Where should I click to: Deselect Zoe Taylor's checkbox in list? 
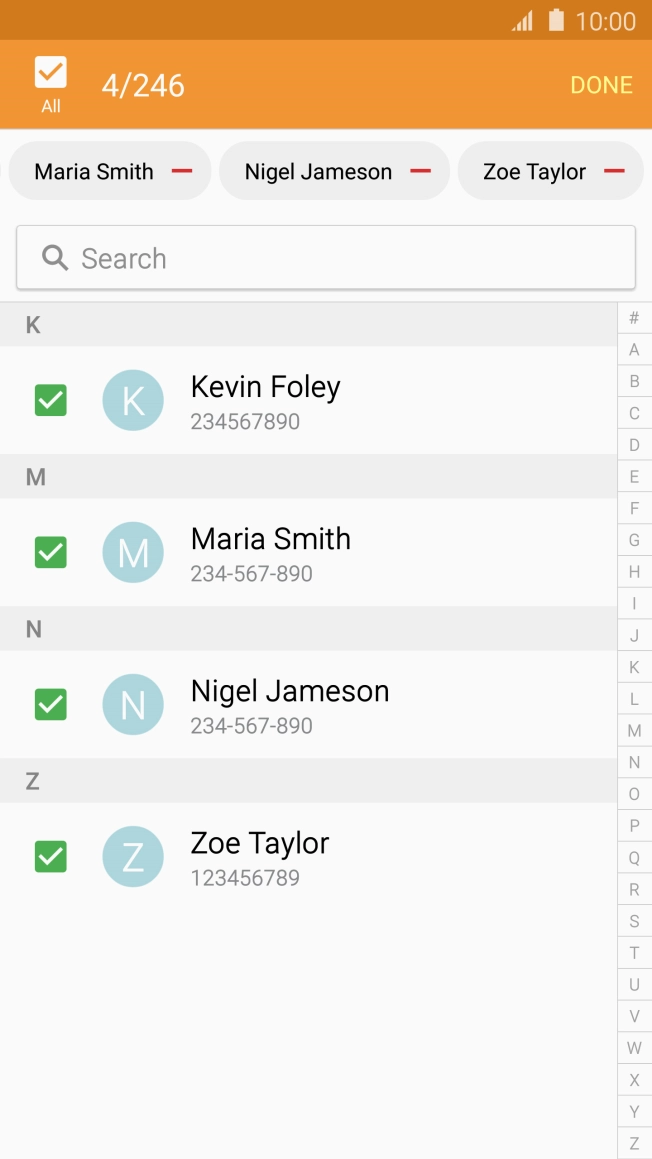(x=51, y=857)
